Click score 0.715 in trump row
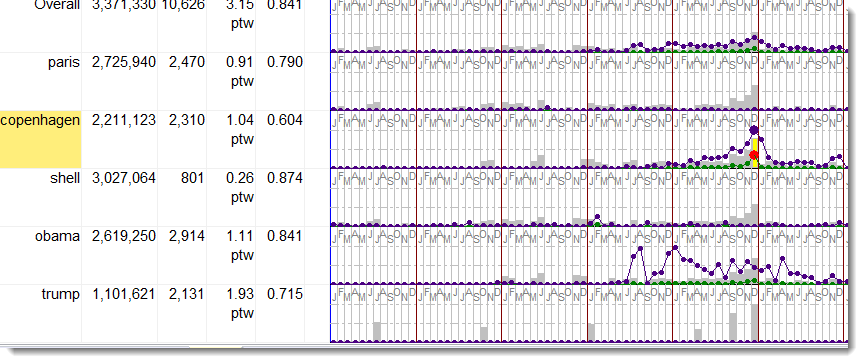 point(285,294)
